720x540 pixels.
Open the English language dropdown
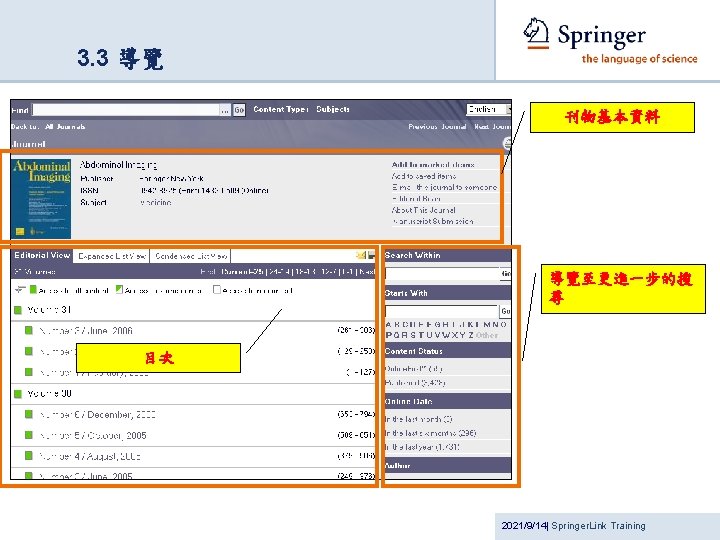pos(489,109)
